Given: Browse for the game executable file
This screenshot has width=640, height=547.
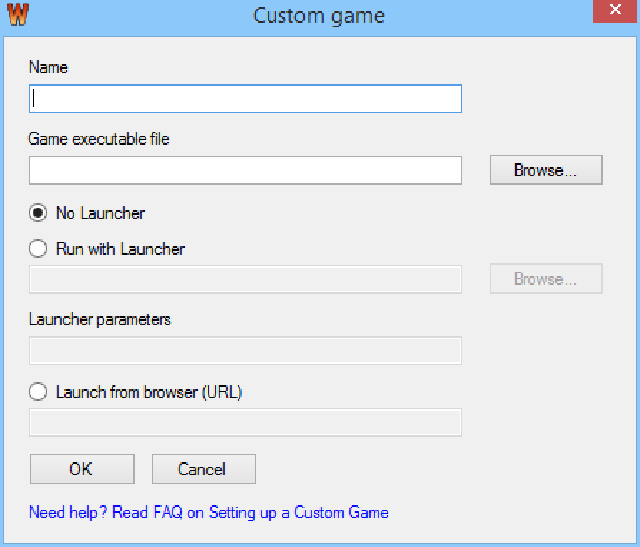Looking at the screenshot, I should [546, 171].
